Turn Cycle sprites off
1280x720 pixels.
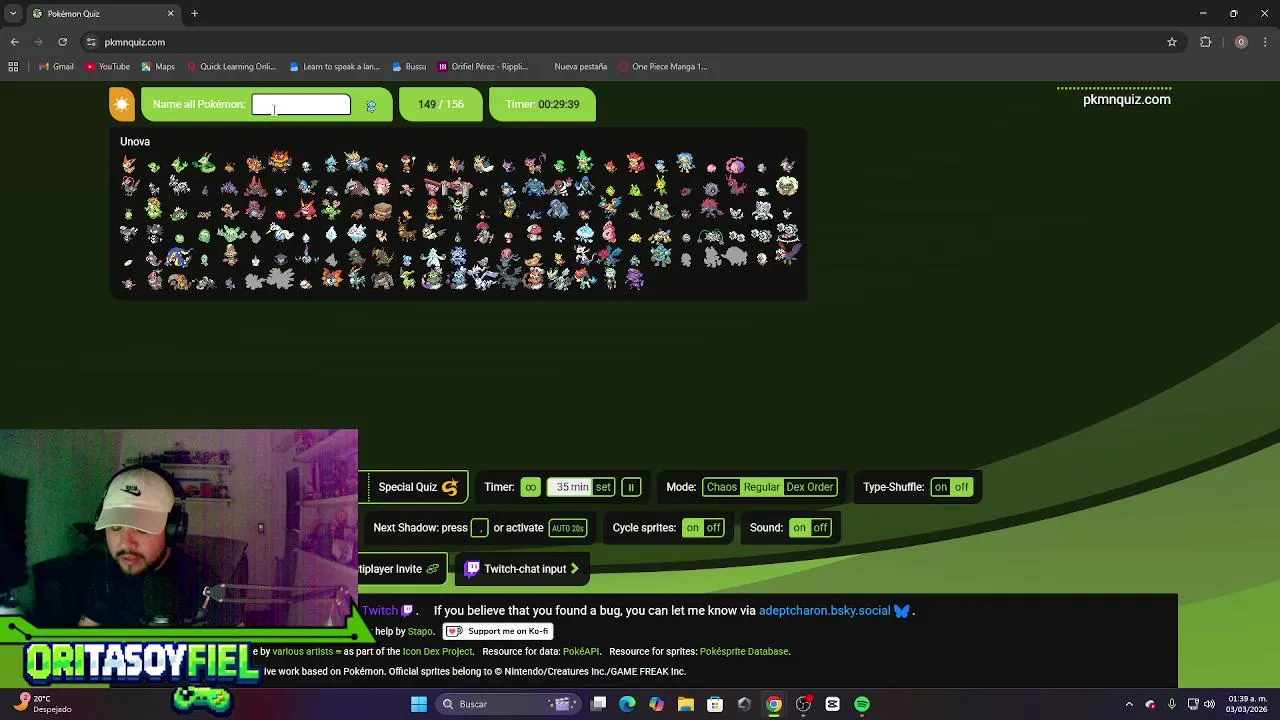pos(713,528)
